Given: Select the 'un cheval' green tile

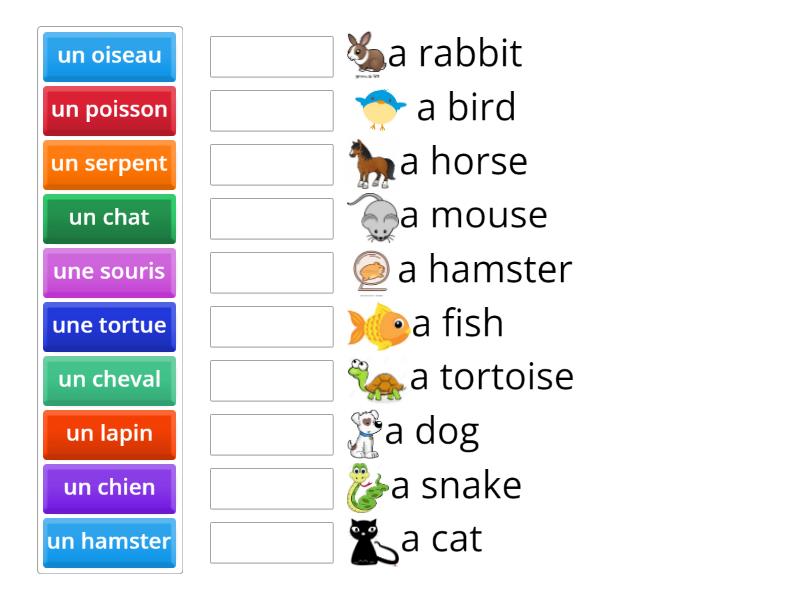Looking at the screenshot, I should click(x=109, y=379).
